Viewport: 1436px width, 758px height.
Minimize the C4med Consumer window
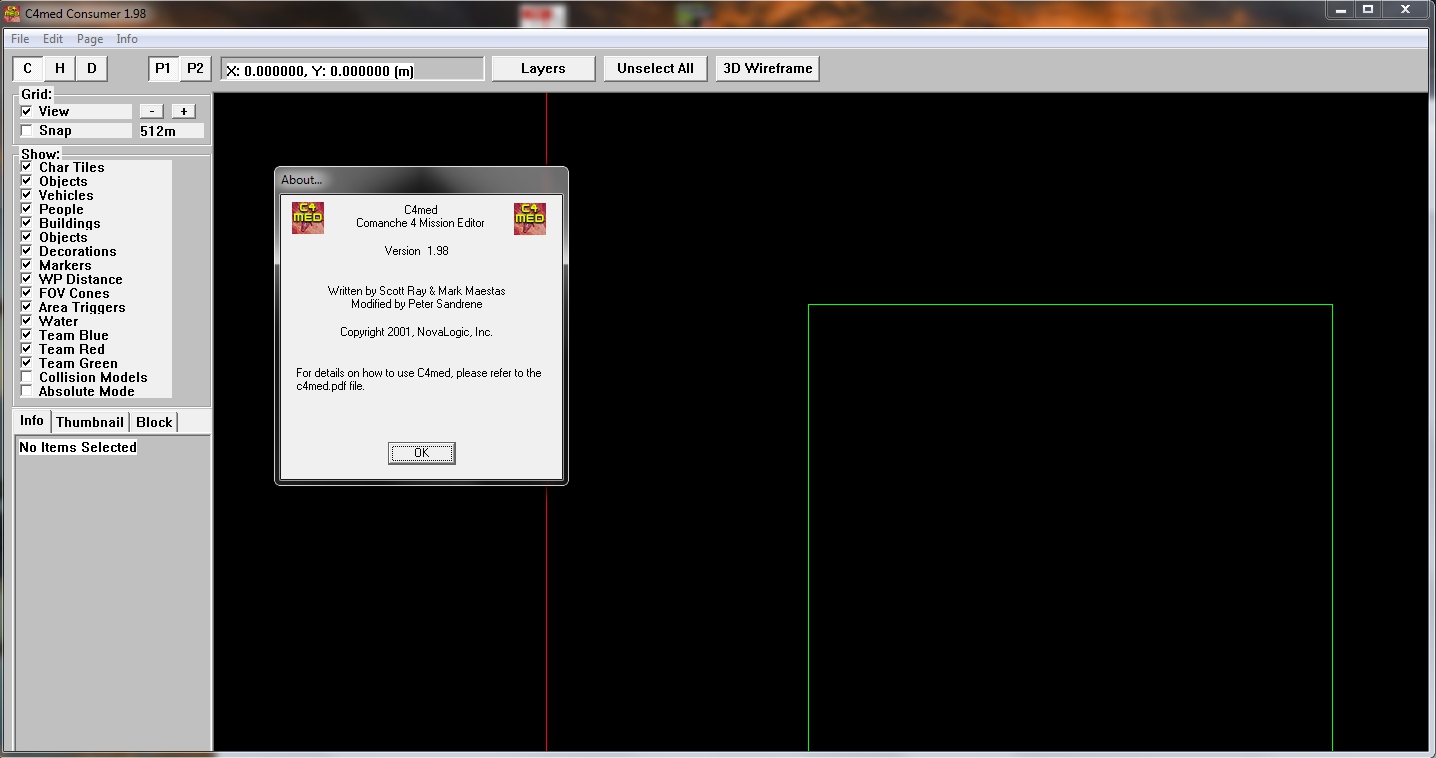tap(1341, 9)
